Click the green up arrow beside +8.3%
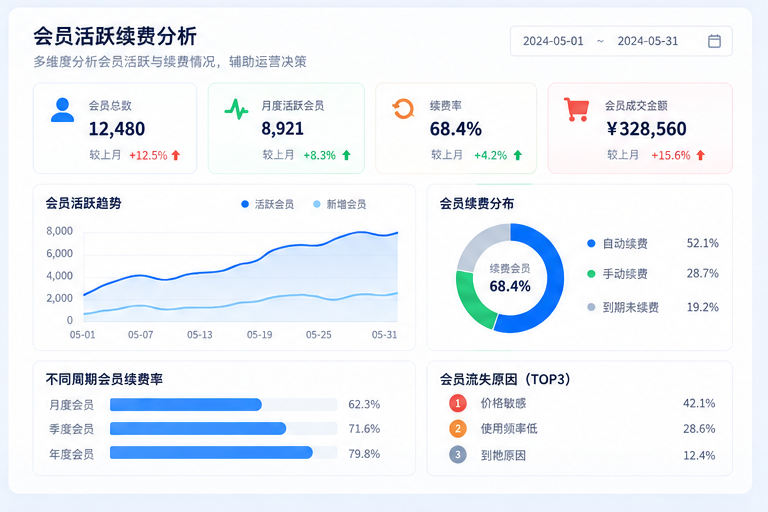 point(346,155)
